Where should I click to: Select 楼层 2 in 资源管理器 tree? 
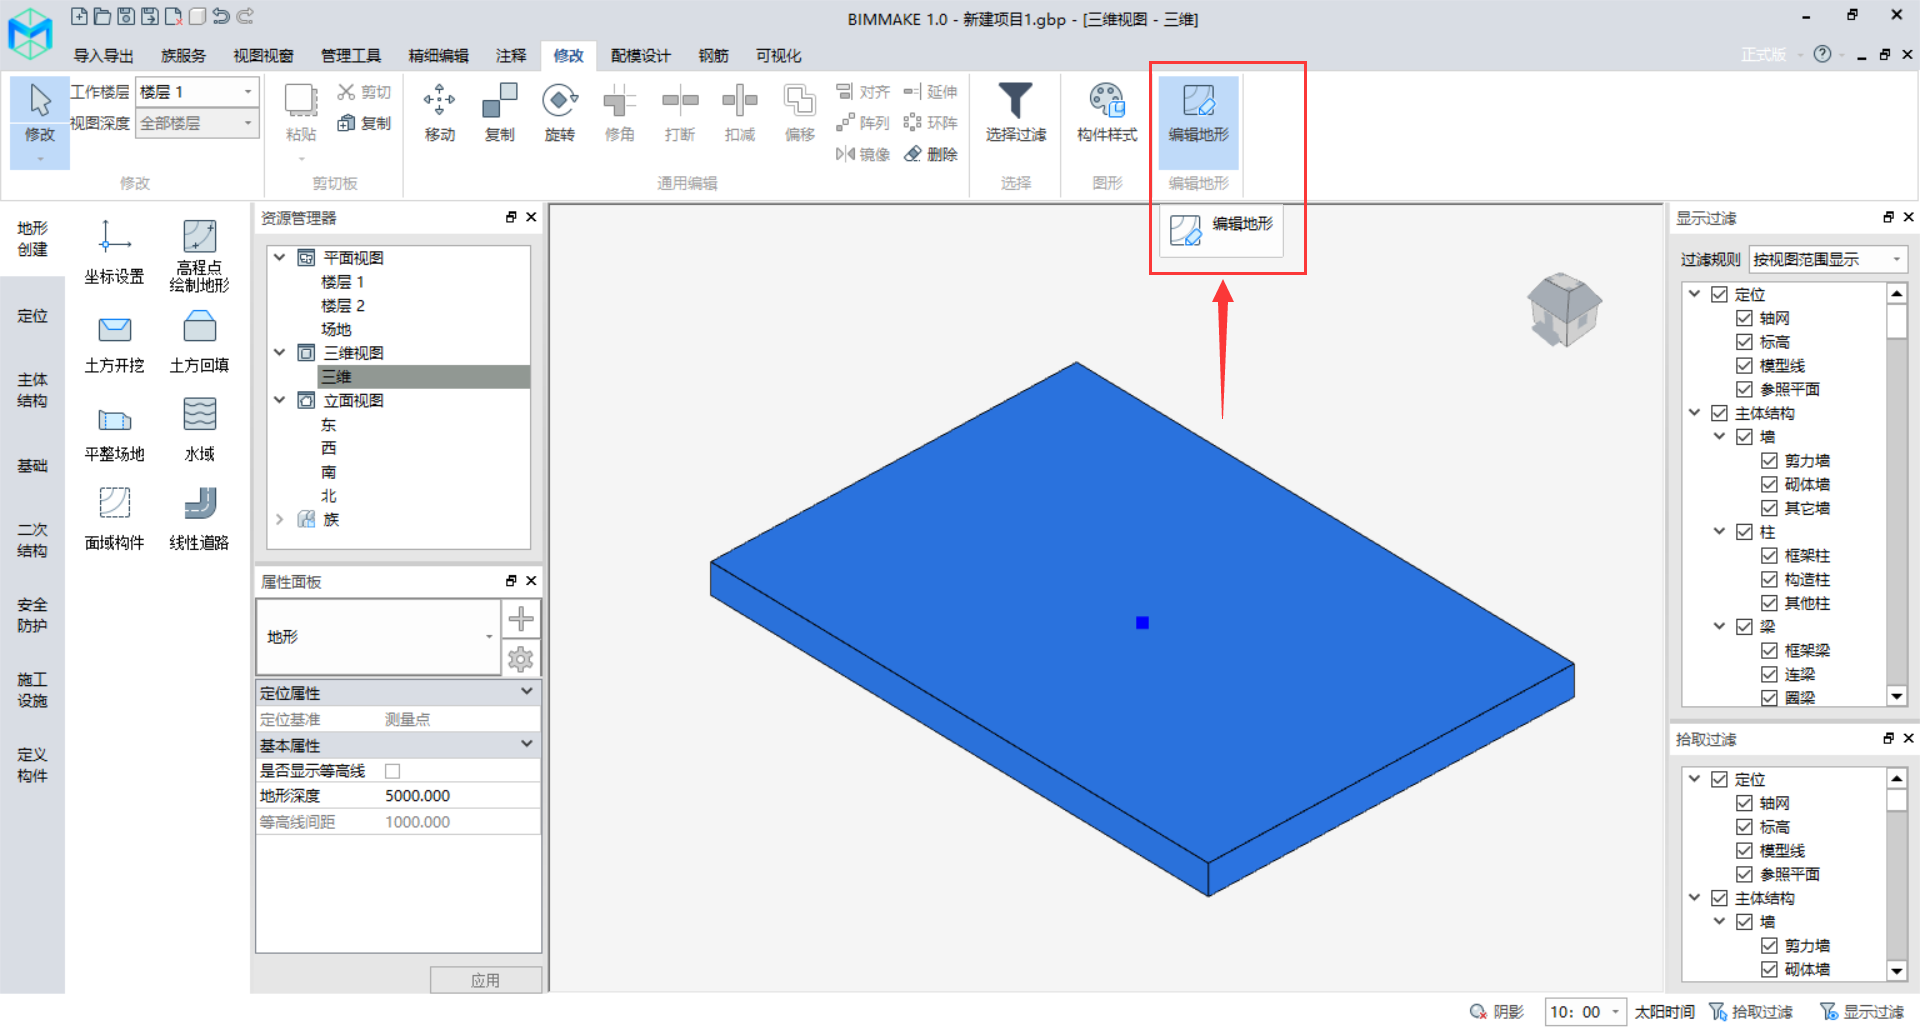[x=342, y=305]
